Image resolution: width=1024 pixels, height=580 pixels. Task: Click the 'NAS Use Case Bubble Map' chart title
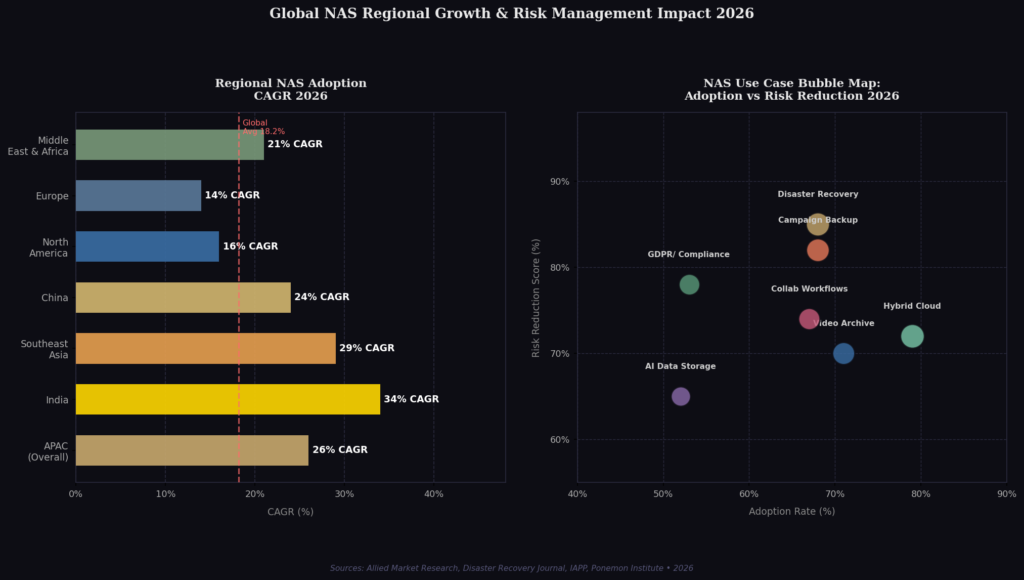pos(792,89)
